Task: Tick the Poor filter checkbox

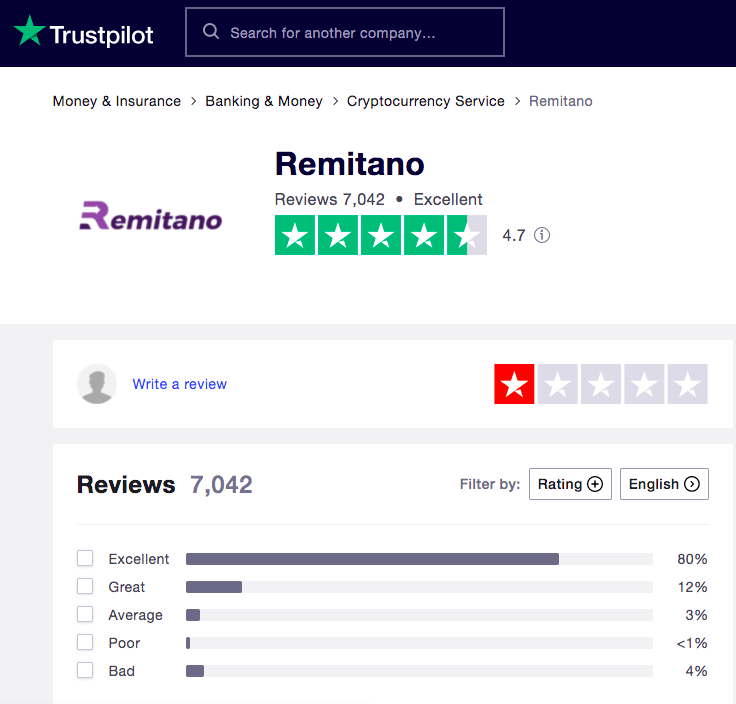Action: click(85, 642)
